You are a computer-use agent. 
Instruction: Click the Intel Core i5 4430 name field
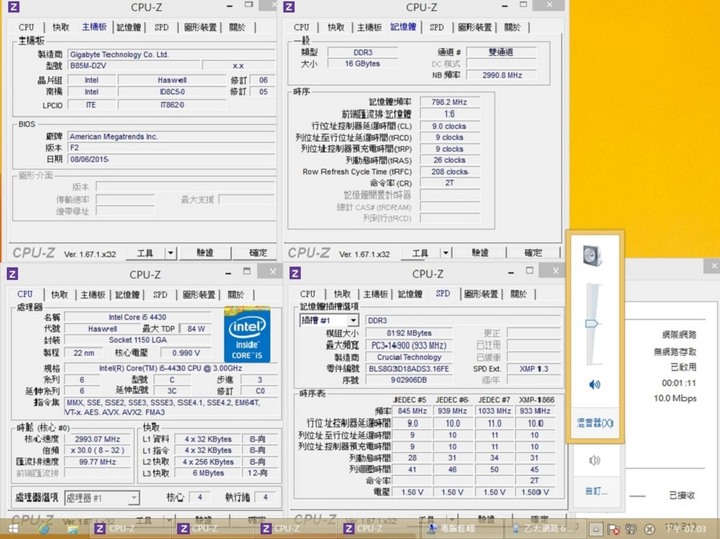(137, 317)
